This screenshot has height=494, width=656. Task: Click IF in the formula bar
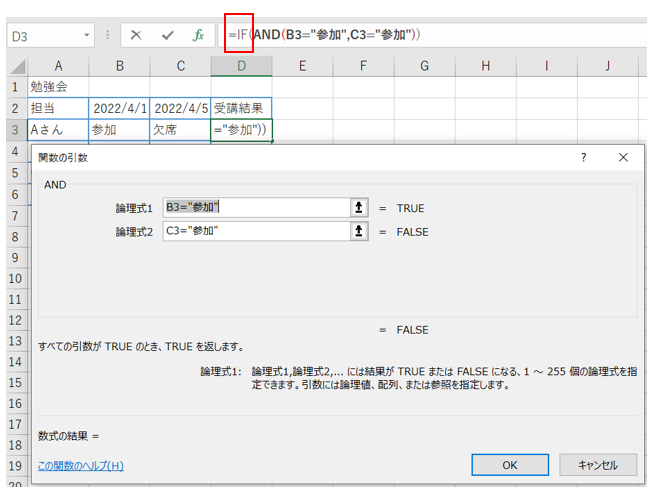point(240,35)
